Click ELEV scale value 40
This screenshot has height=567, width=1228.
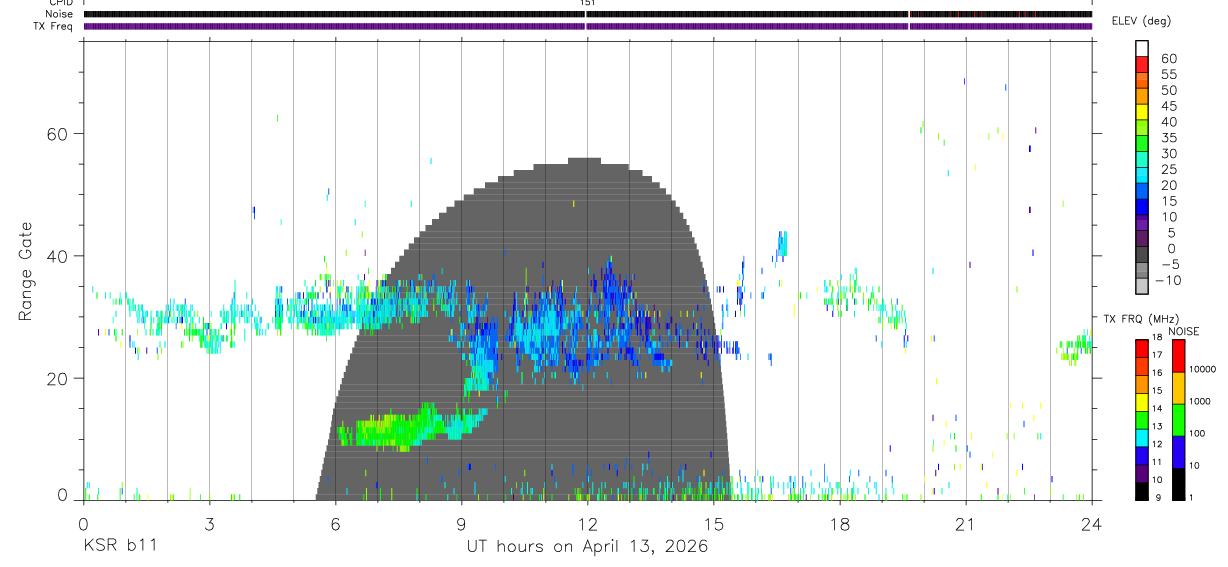(x=1167, y=122)
